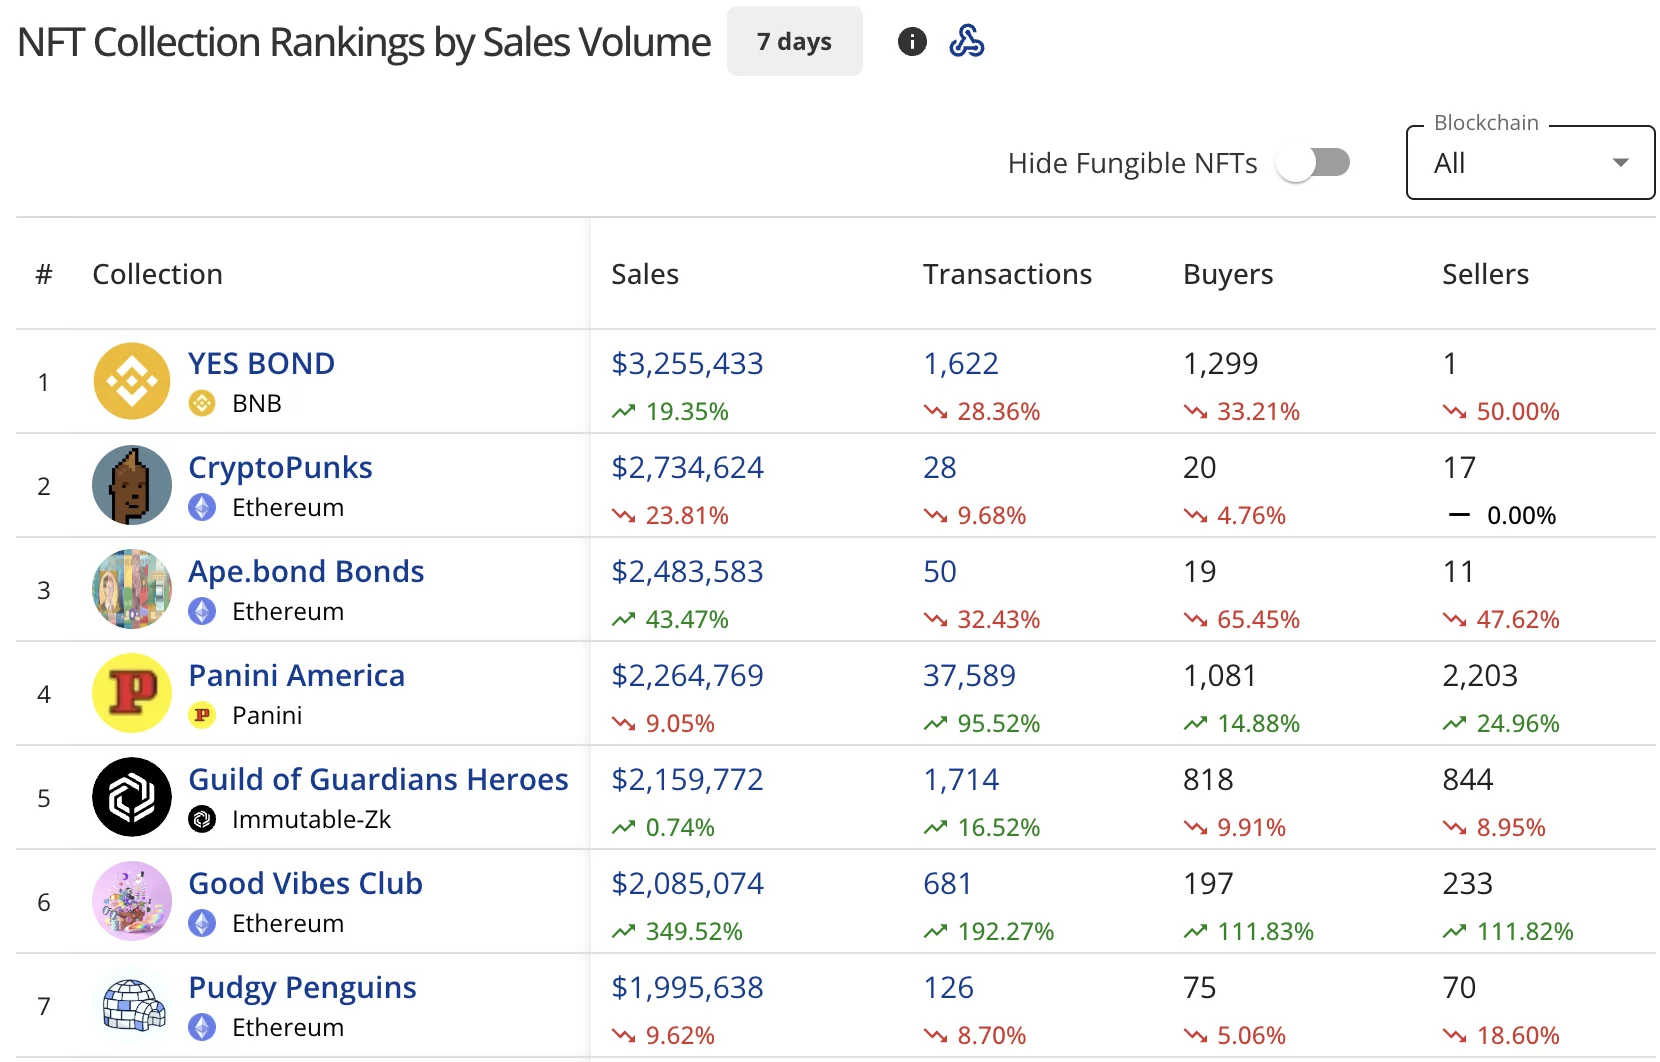The width and height of the screenshot is (1660, 1062).
Task: Click the 7 days time filter
Action: tap(794, 41)
